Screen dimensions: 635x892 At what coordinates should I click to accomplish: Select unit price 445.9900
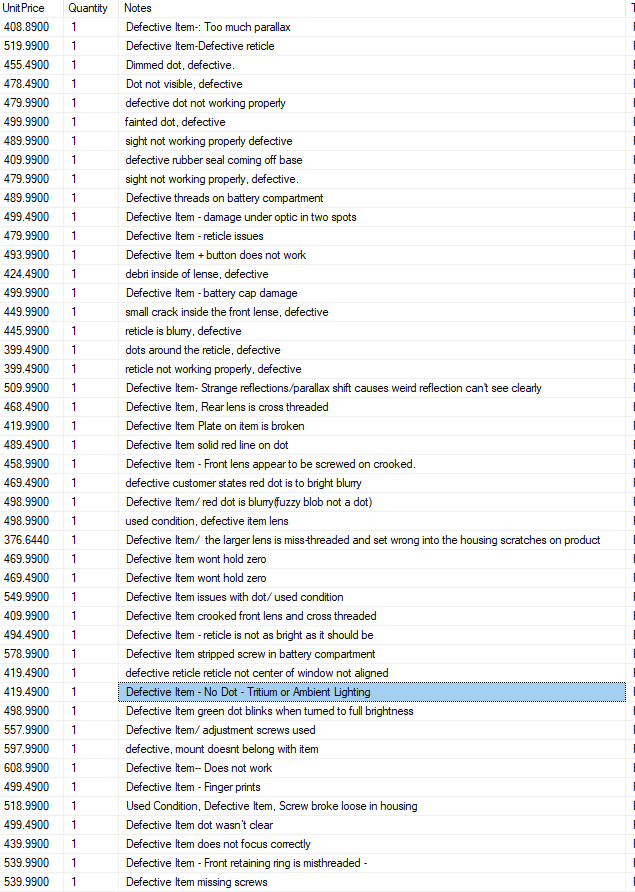31,331
